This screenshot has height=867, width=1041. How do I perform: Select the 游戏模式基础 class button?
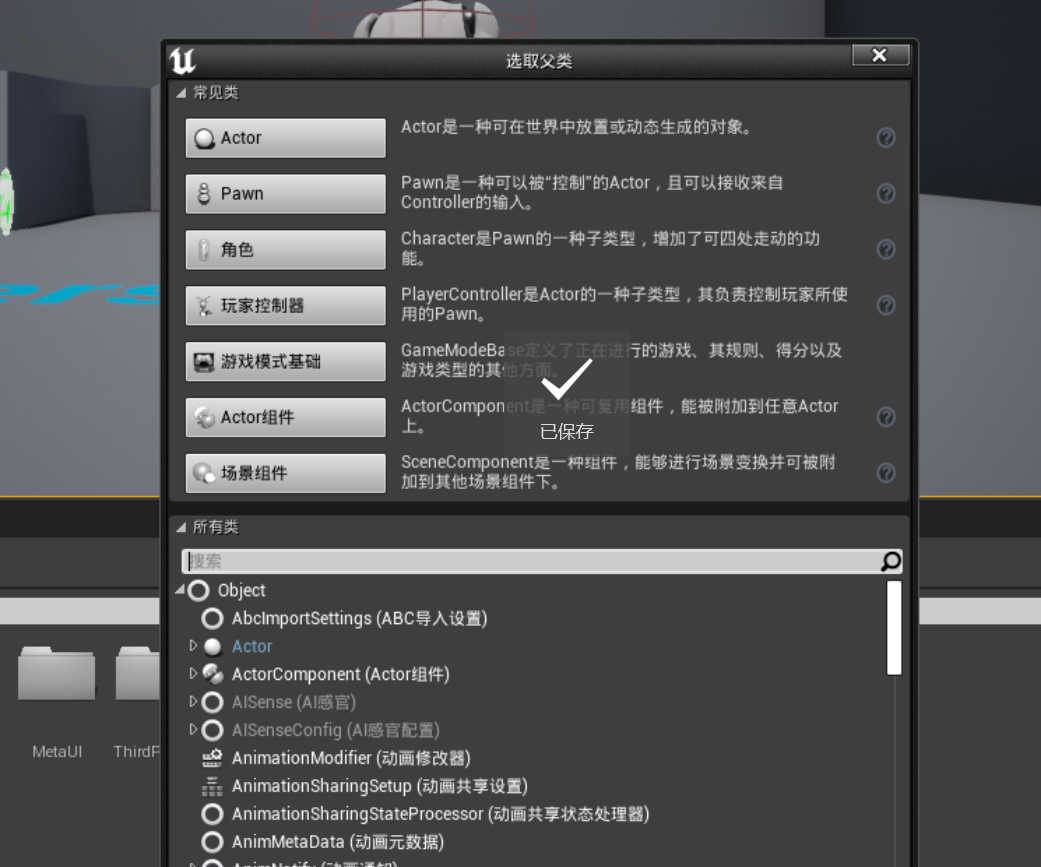click(x=285, y=362)
